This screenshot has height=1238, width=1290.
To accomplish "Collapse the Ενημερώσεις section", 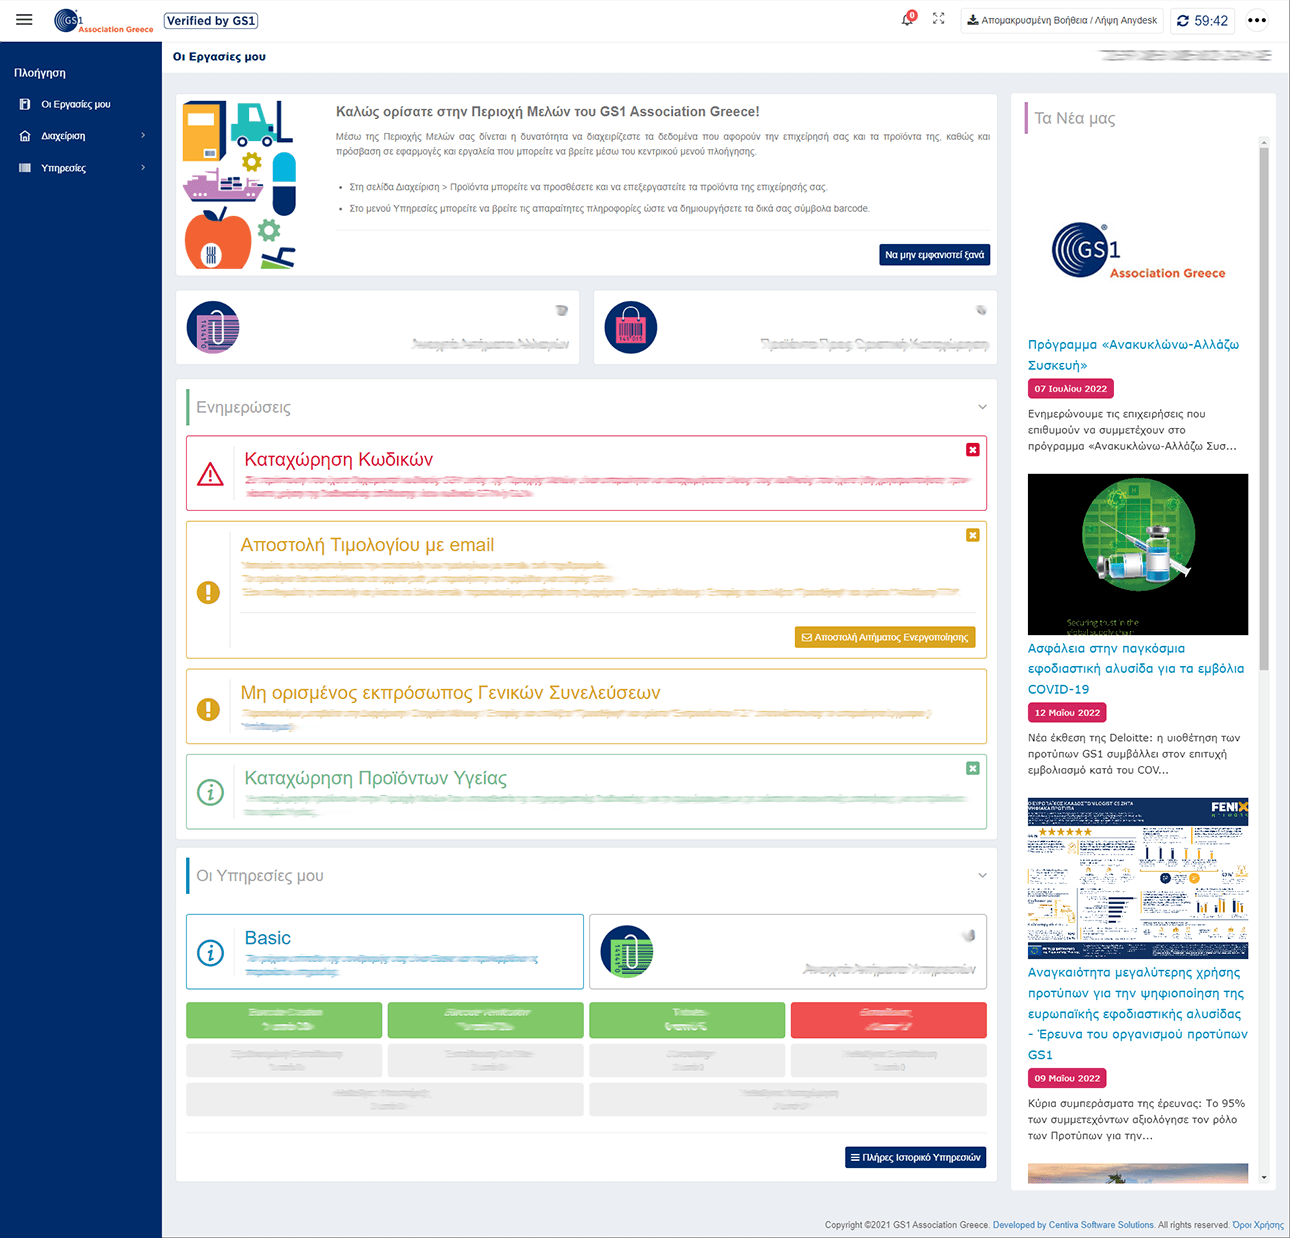I will 982,407.
